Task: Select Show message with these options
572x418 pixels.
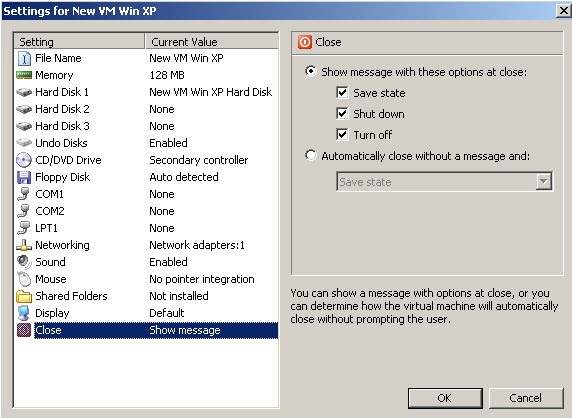Action: pyautogui.click(x=311, y=71)
